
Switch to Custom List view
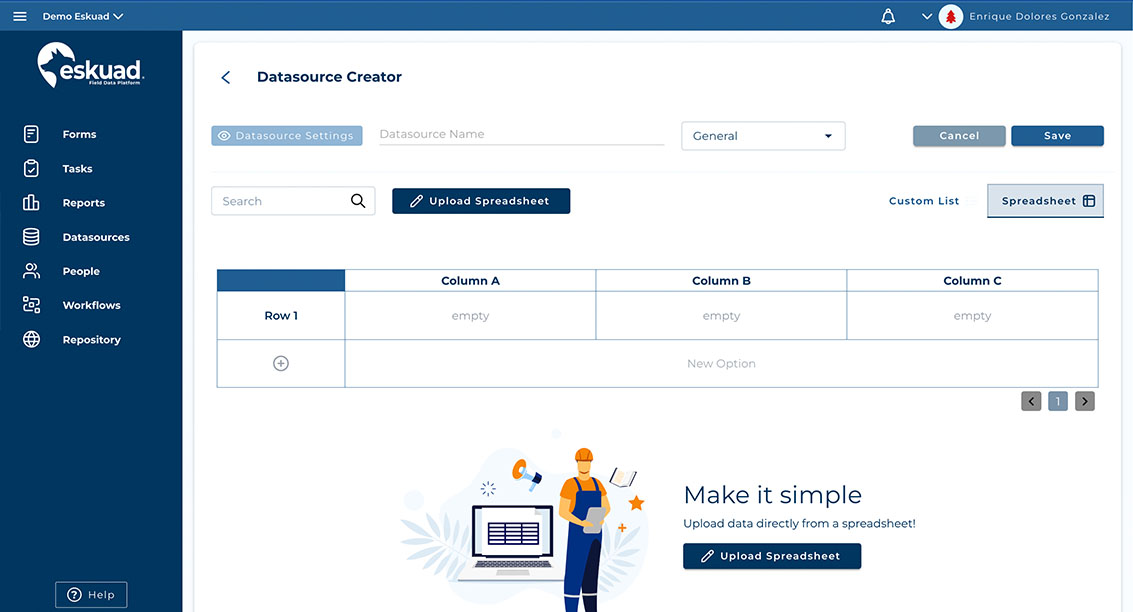pyautogui.click(x=924, y=201)
